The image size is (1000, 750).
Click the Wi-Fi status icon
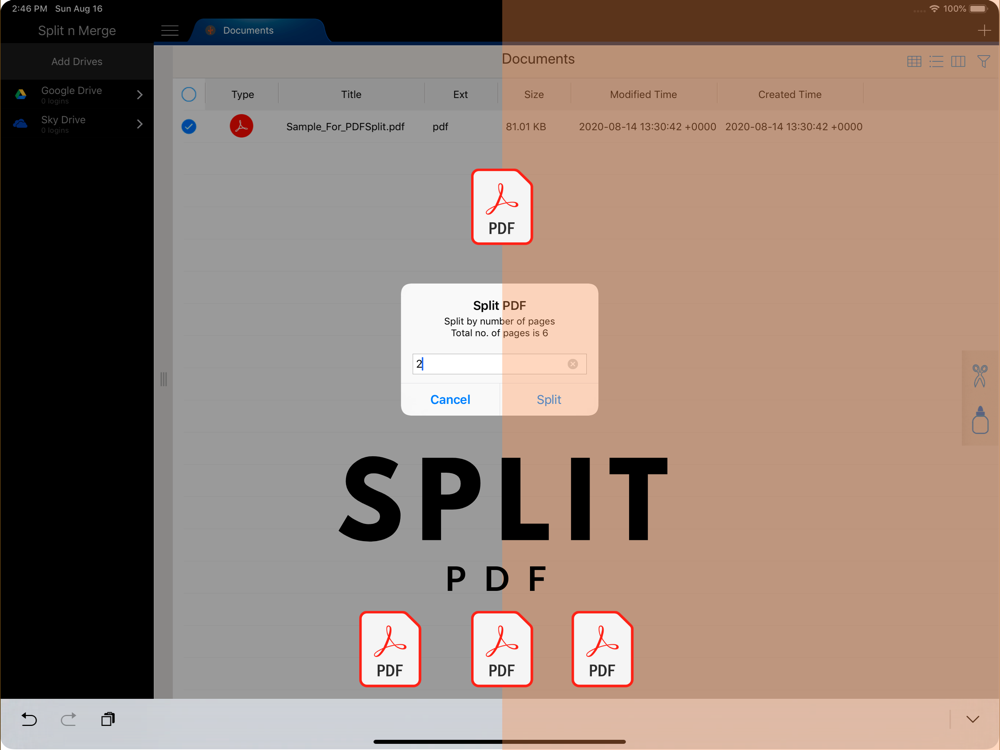[x=934, y=8]
